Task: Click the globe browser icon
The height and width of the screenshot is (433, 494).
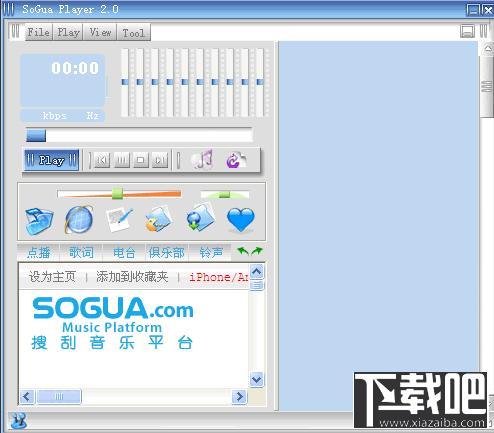Action: [79, 219]
